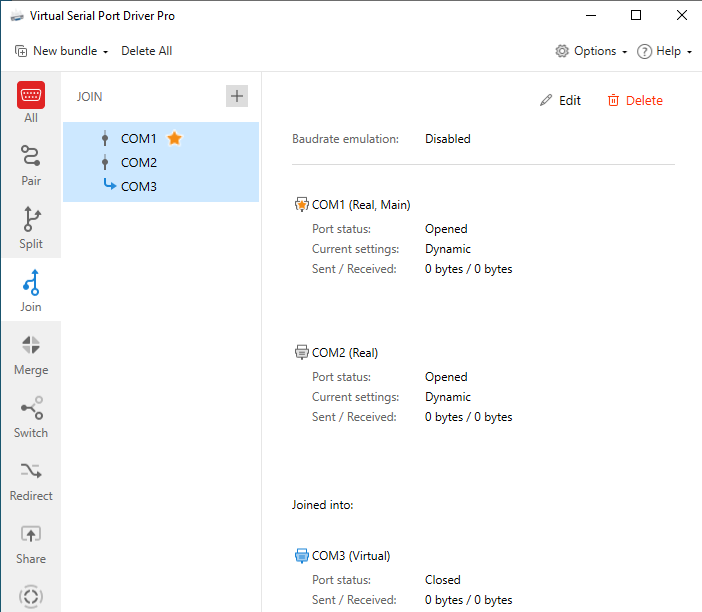Viewport: 702px width, 612px height.
Task: Click COM1 port status Opened value
Action: pos(446,229)
